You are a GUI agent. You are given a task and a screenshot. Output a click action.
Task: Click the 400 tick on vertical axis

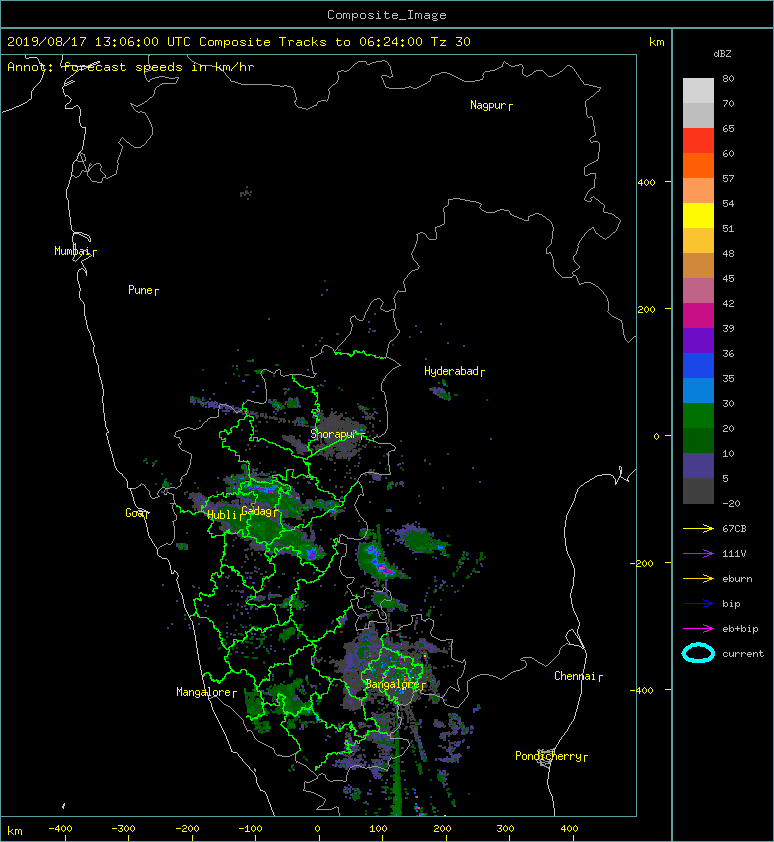click(x=647, y=183)
